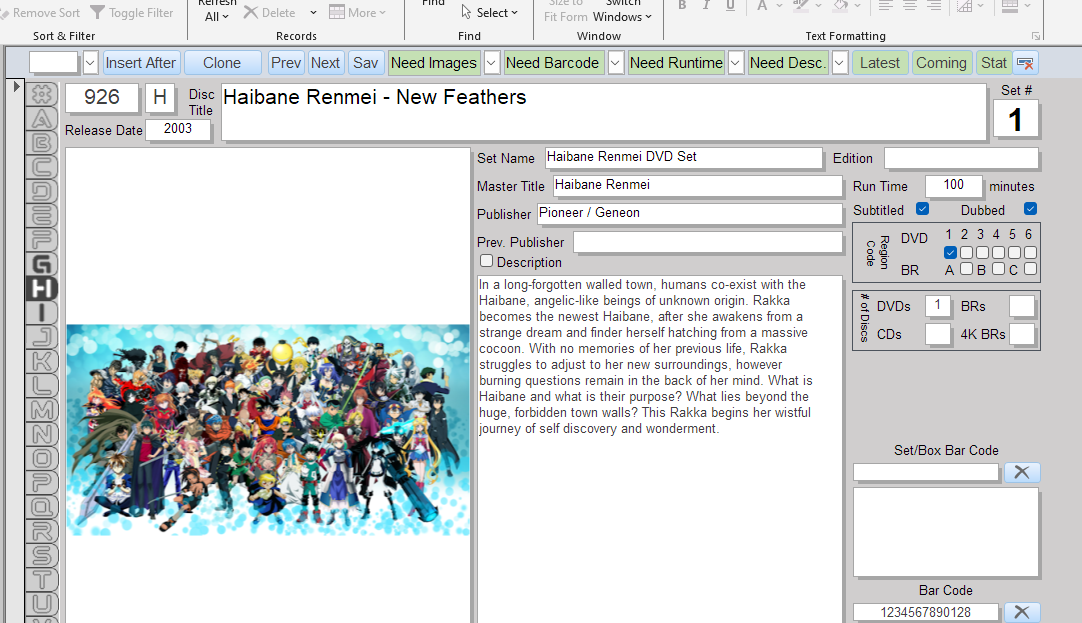Open the Switch Windows dropdown
This screenshot has height=623, width=1082.
622,10
